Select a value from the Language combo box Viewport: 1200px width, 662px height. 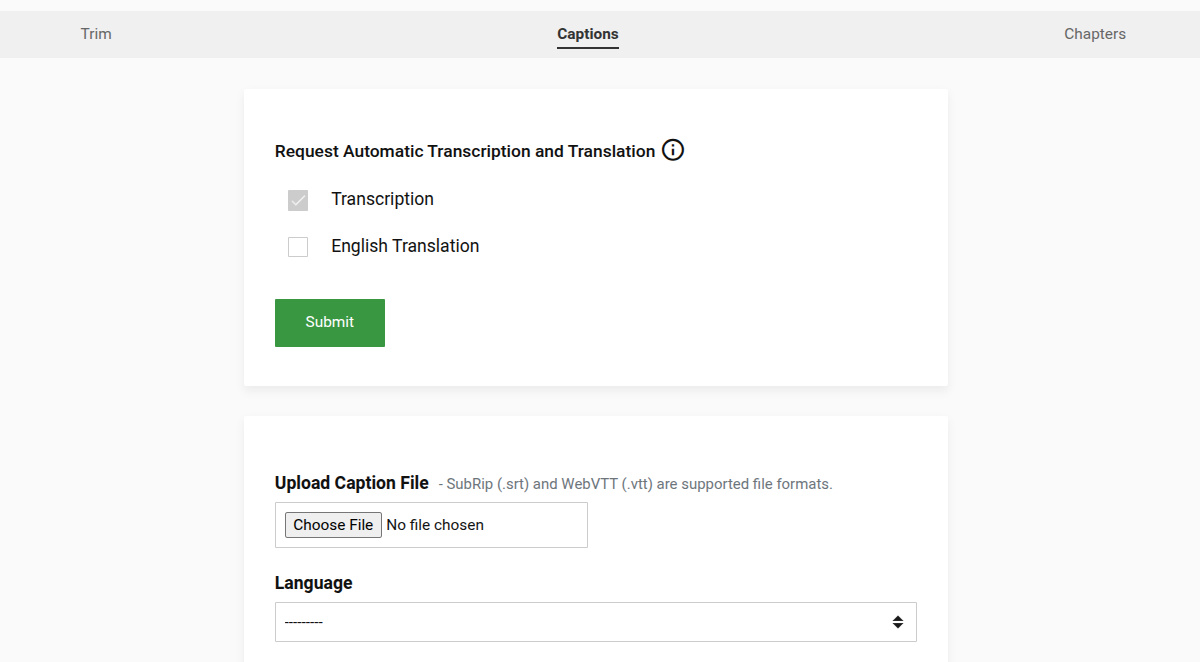click(595, 621)
